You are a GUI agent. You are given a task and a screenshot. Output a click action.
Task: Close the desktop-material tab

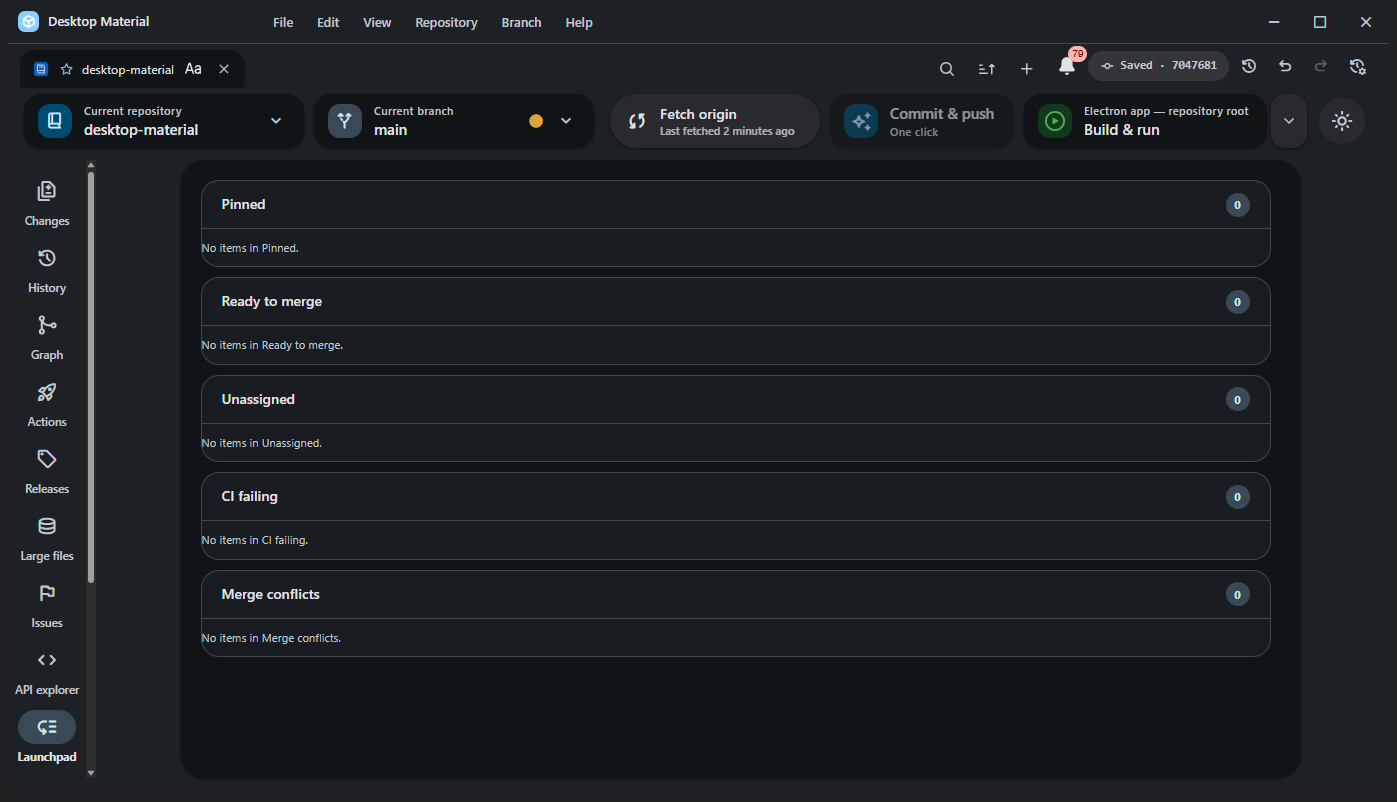[224, 69]
